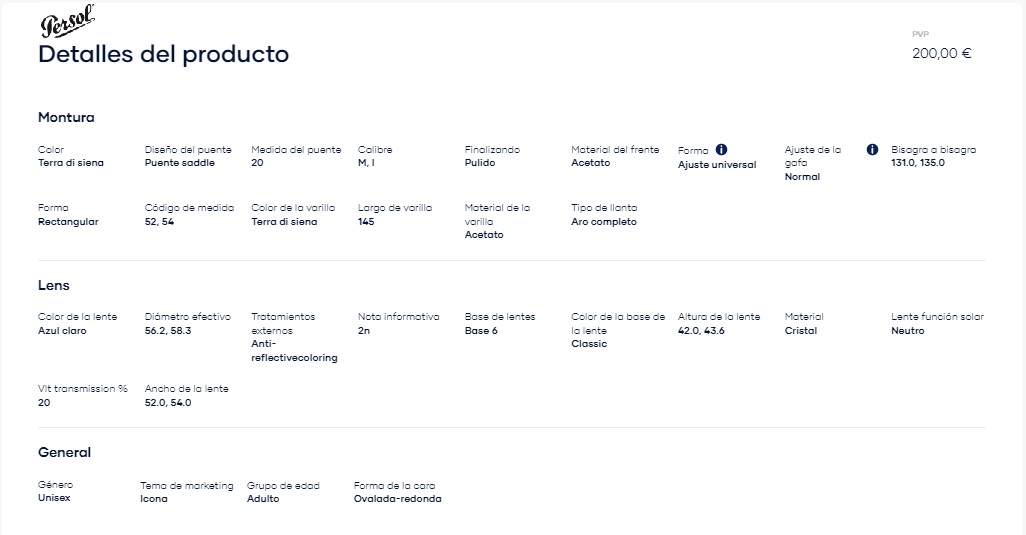Click the General section title
Viewport: 1026px width, 535px height.
coord(64,453)
